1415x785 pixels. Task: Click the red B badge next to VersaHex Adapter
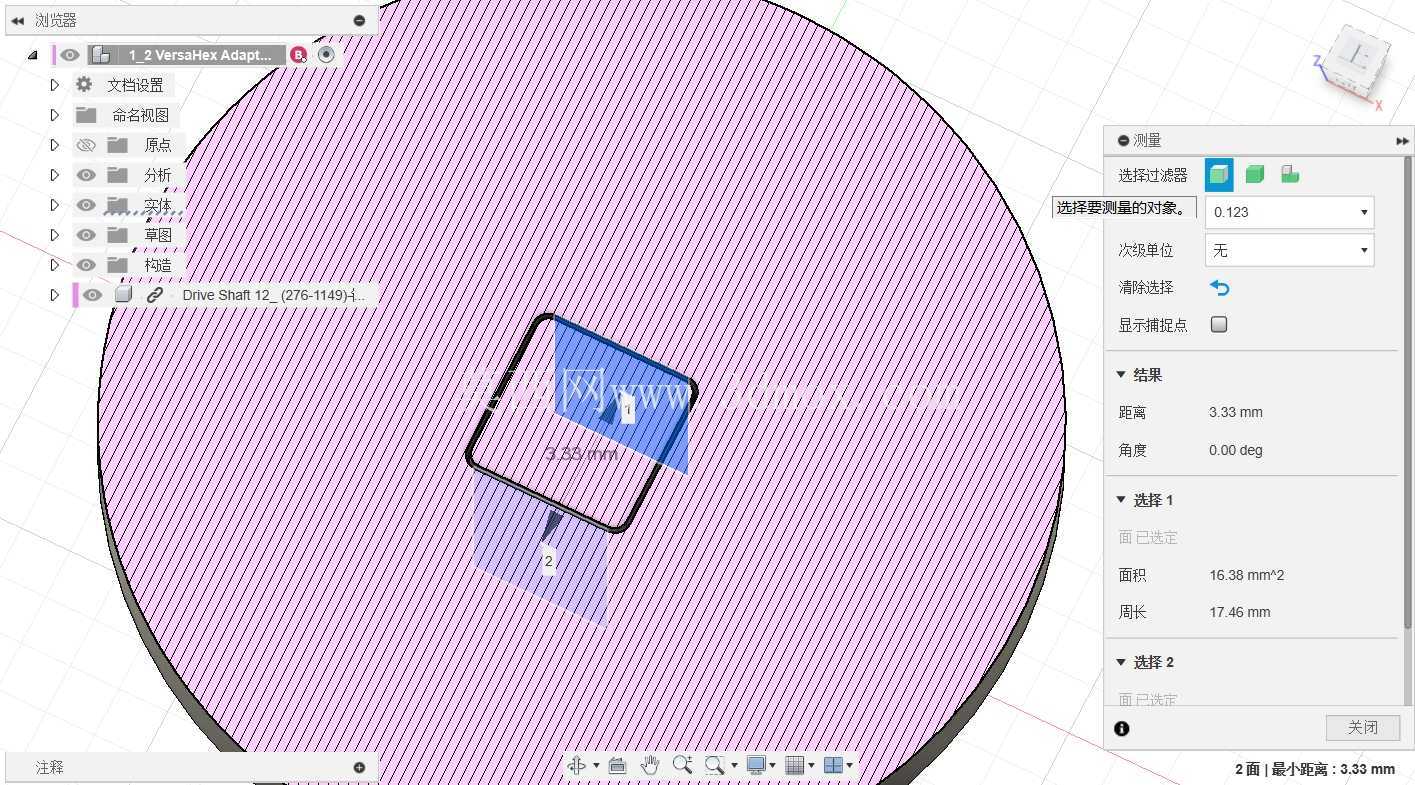tap(298, 55)
